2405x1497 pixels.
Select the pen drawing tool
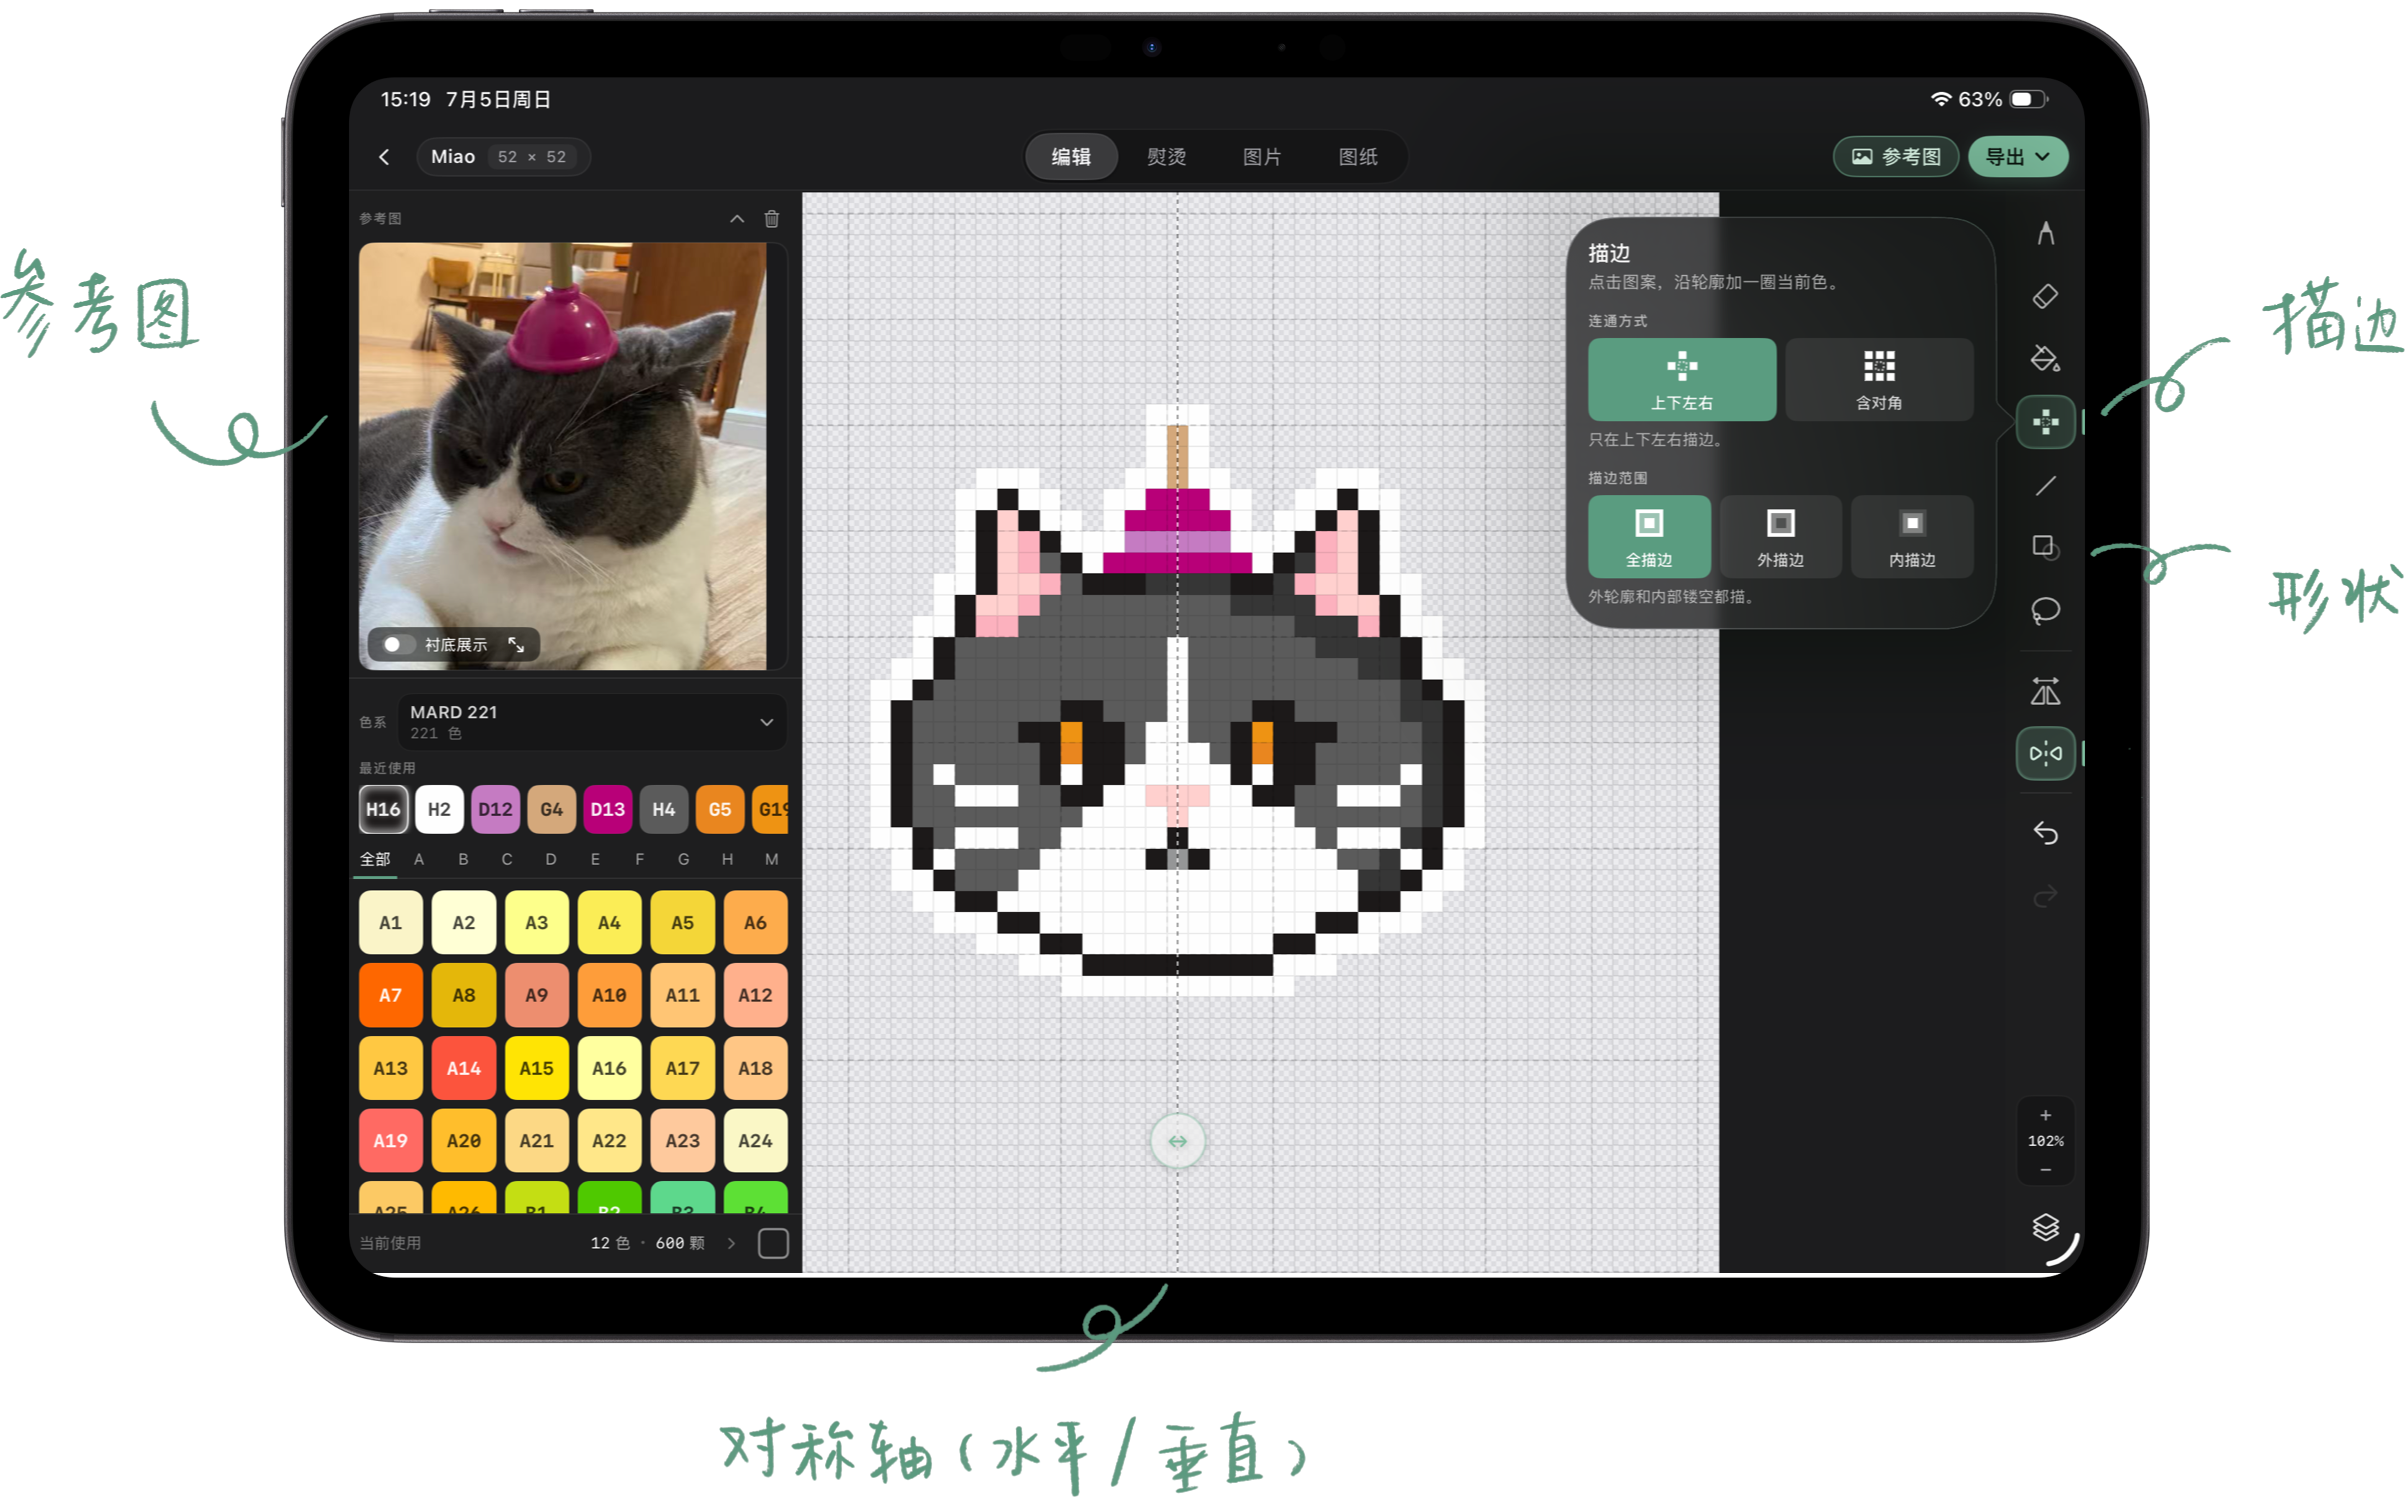(2044, 234)
